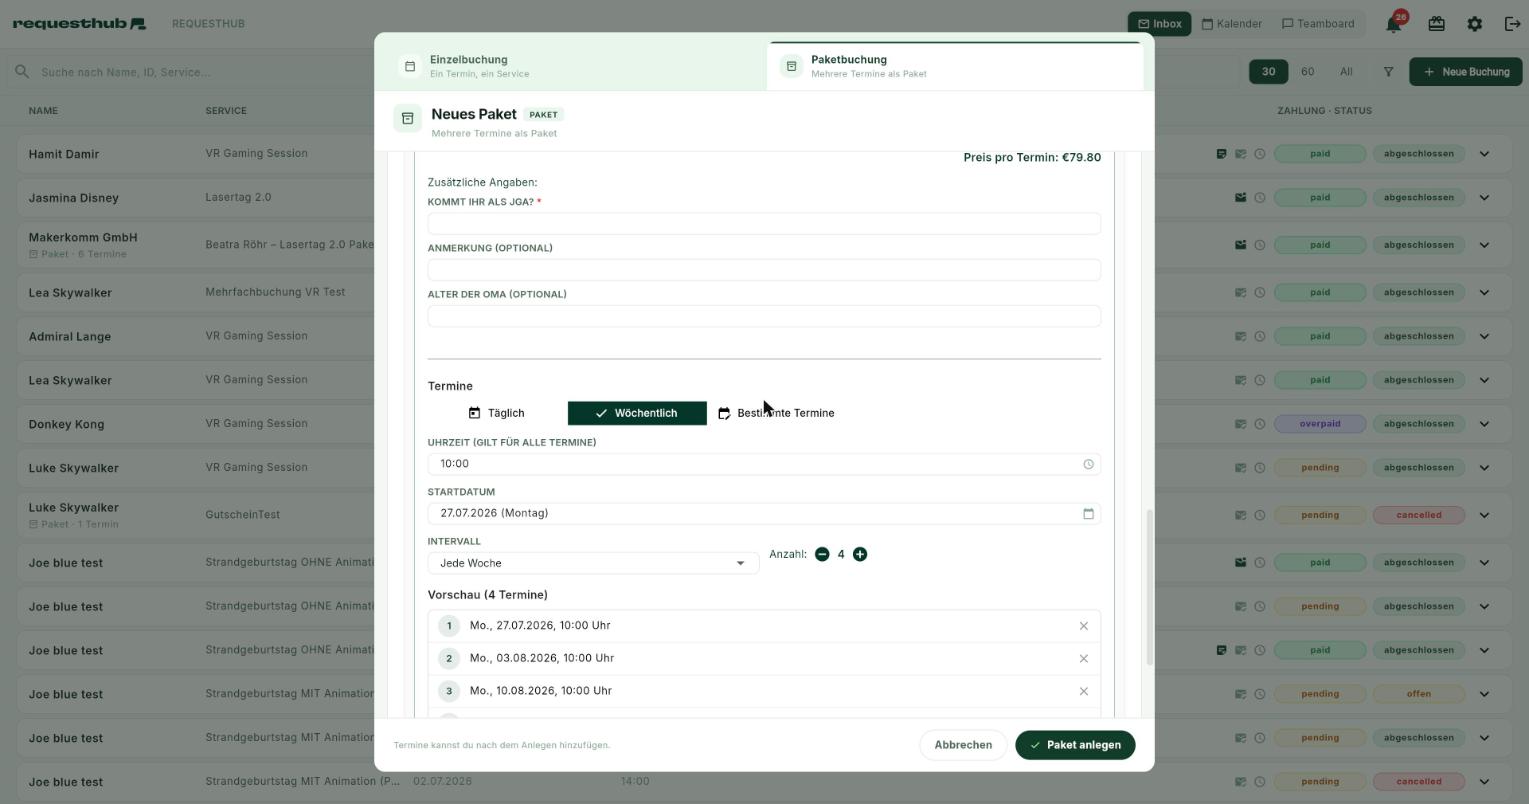Viewport: 1529px width, 804px height.
Task: Open the gift voucher icon
Action: (1436, 23)
